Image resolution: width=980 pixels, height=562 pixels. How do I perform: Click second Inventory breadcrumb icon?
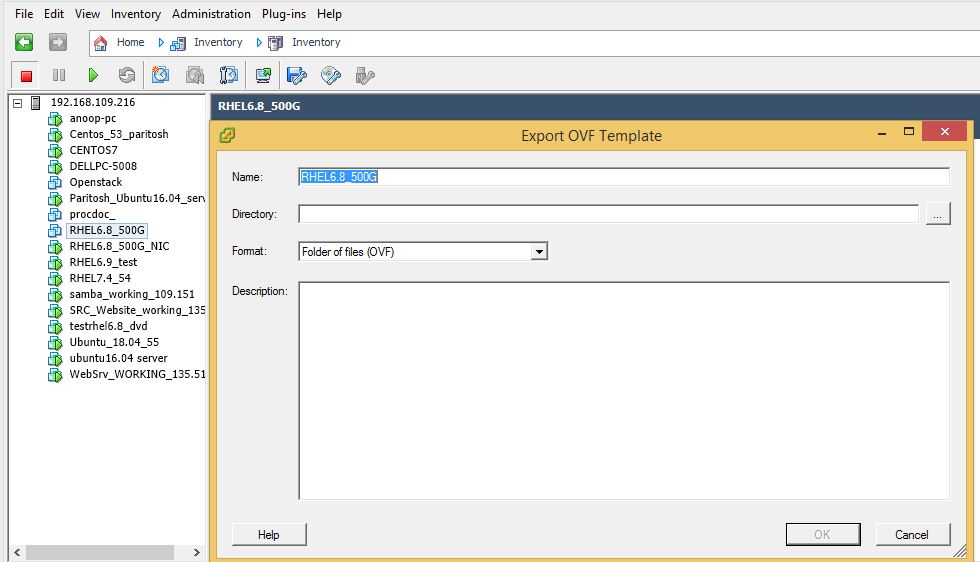click(x=276, y=43)
